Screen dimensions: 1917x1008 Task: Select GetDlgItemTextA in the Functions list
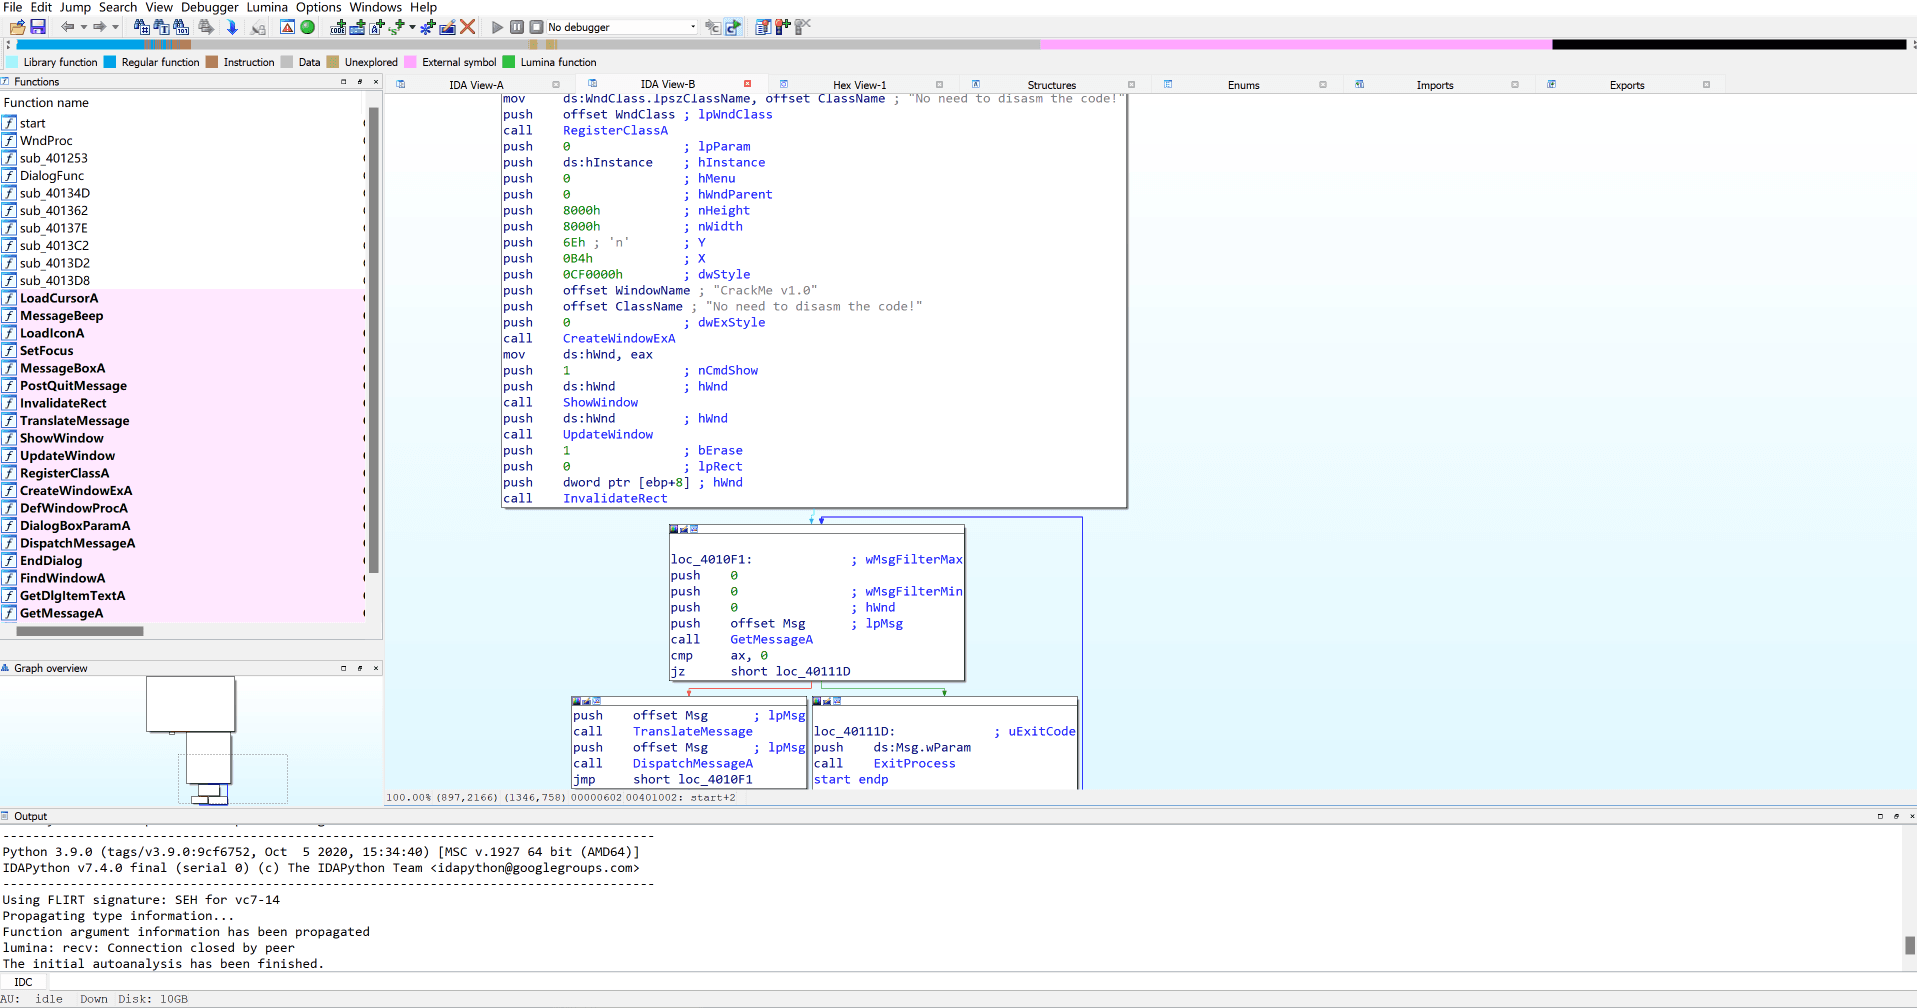coord(72,596)
